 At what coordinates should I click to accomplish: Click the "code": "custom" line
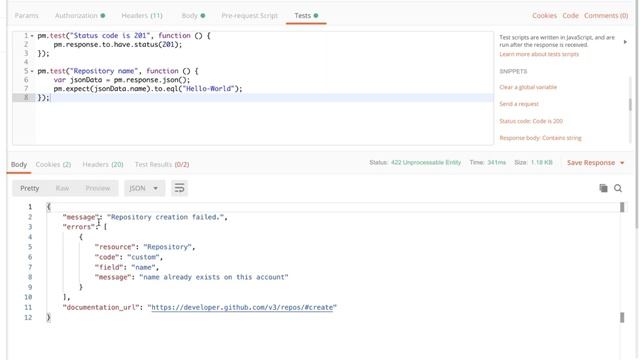tap(129, 257)
